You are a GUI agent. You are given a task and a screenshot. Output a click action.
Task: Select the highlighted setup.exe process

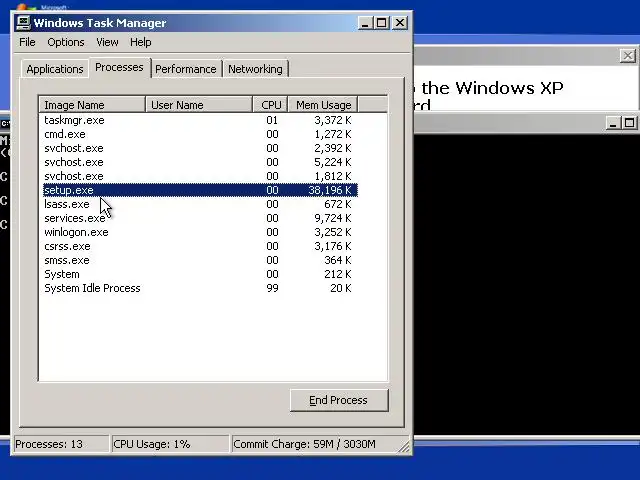click(200, 190)
